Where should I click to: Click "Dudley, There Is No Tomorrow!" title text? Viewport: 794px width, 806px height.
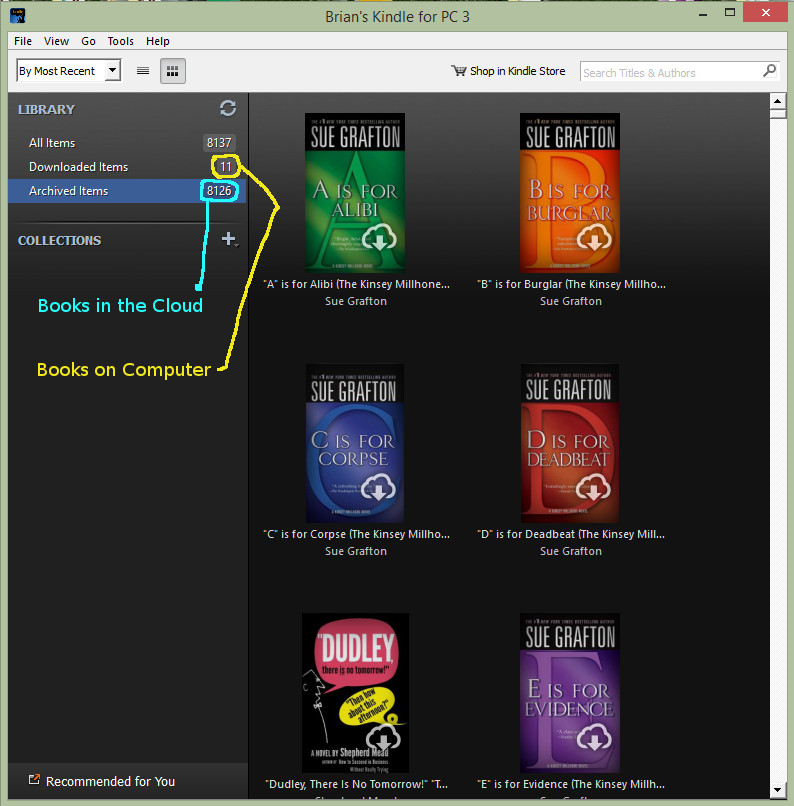click(x=357, y=784)
